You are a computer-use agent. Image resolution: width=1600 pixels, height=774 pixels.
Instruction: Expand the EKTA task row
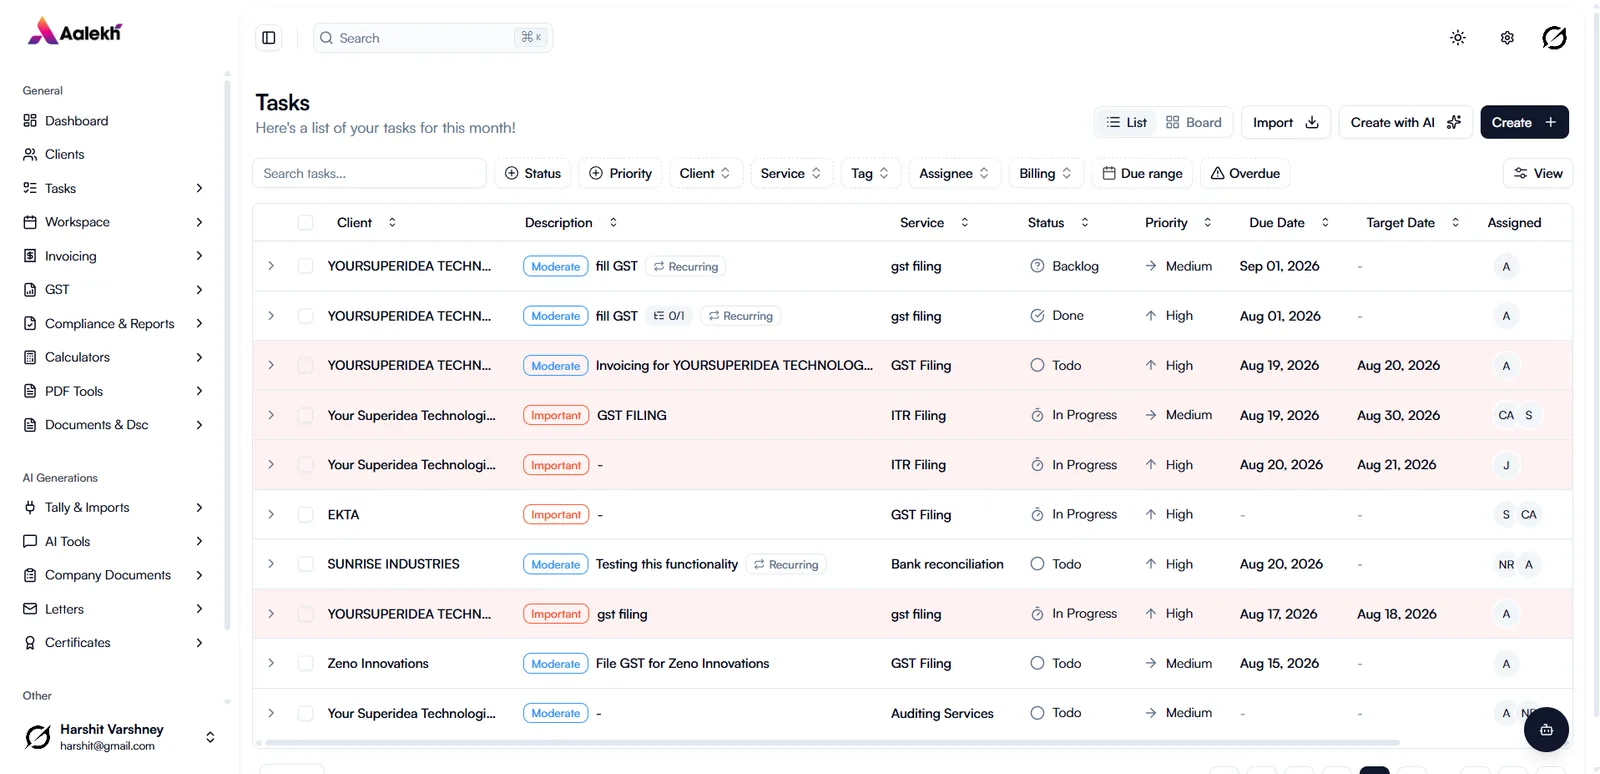tap(271, 514)
